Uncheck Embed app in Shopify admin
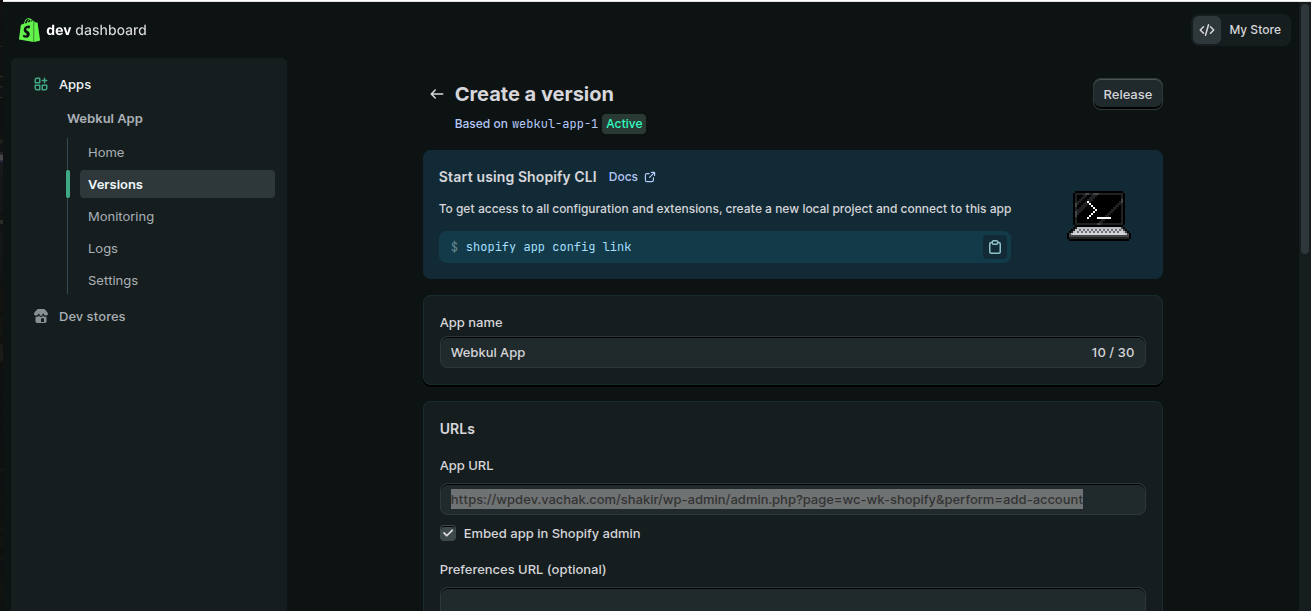Image resolution: width=1311 pixels, height=611 pixels. pos(448,533)
